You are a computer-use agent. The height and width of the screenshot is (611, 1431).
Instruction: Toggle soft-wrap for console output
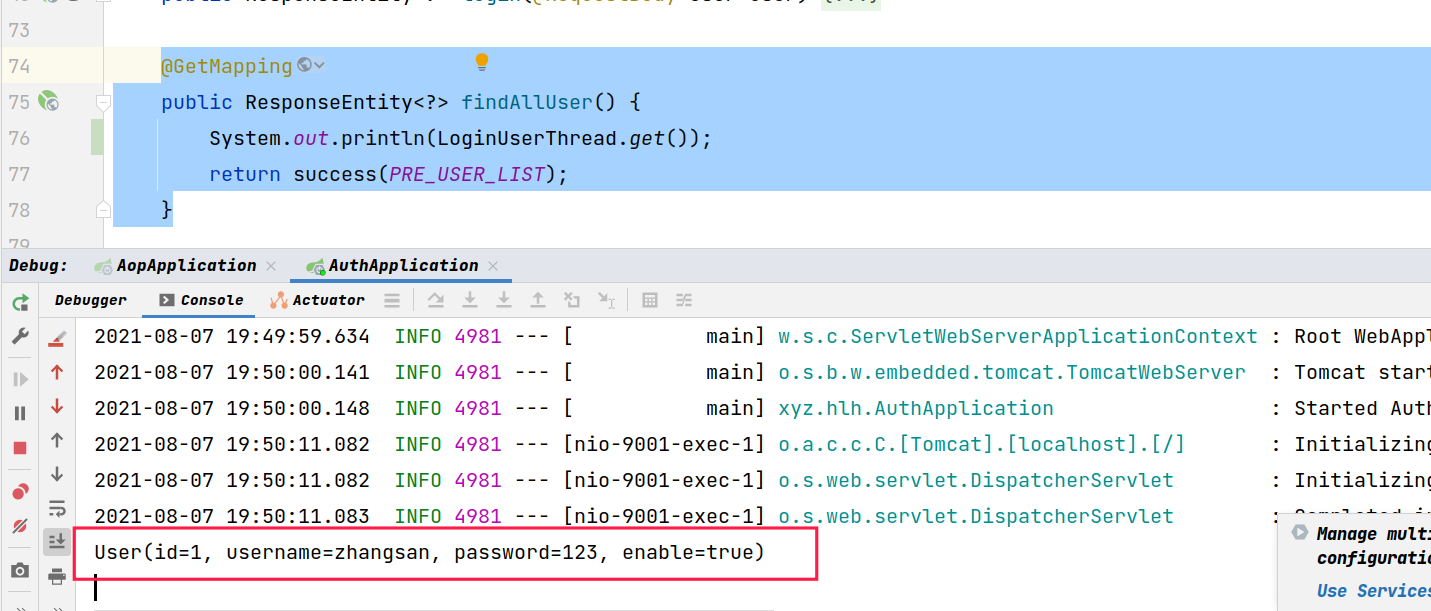pyautogui.click(x=57, y=509)
